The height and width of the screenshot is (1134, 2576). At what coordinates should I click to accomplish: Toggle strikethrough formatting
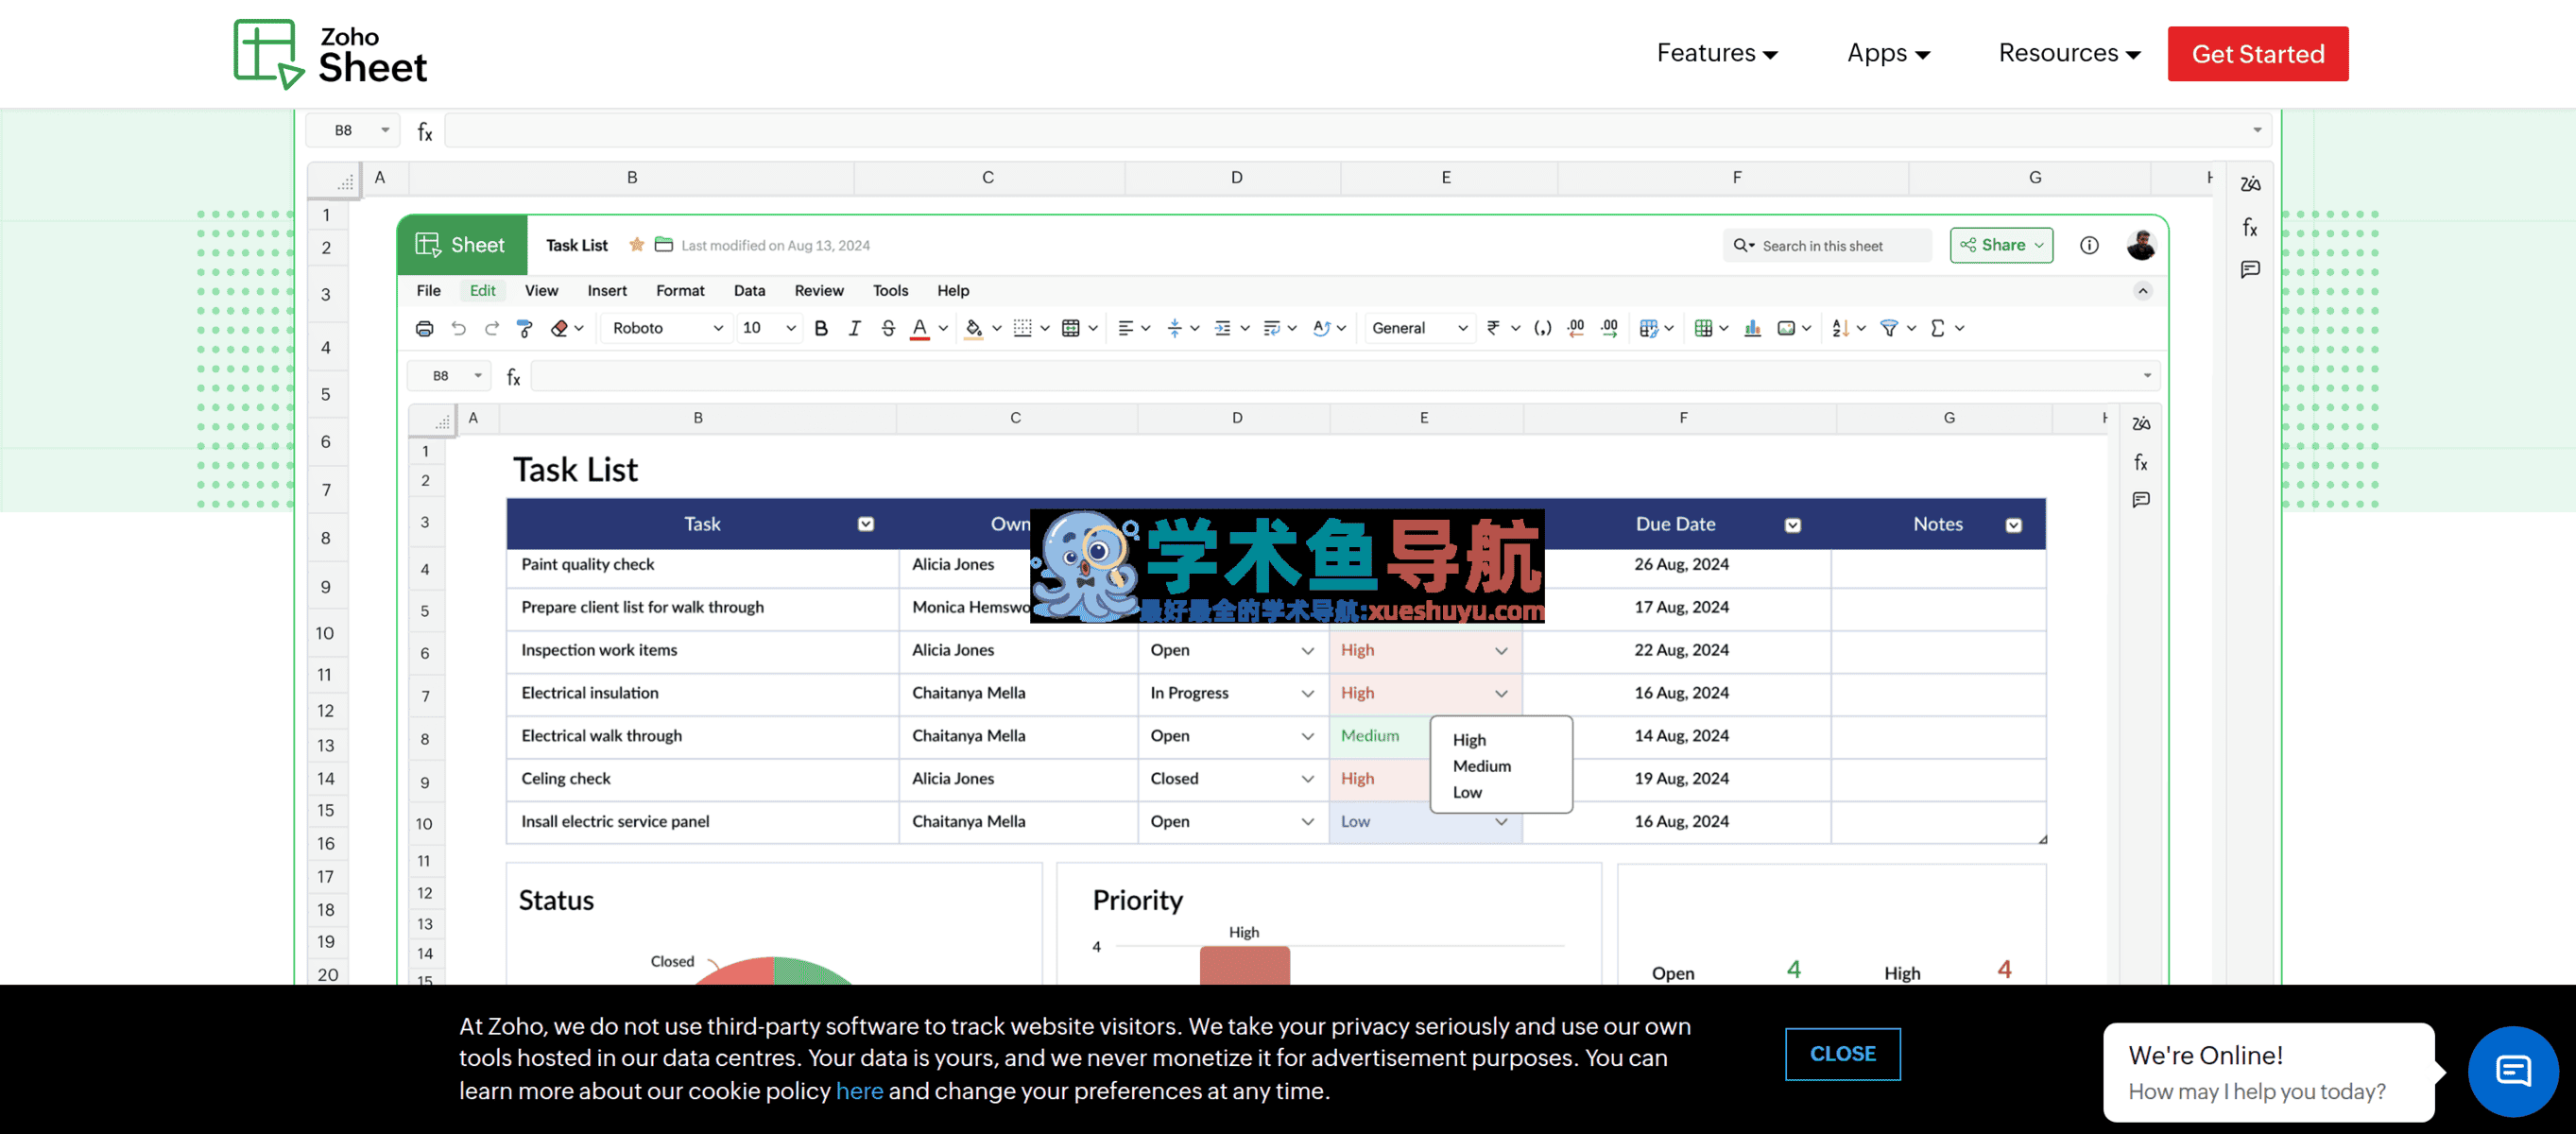click(888, 328)
